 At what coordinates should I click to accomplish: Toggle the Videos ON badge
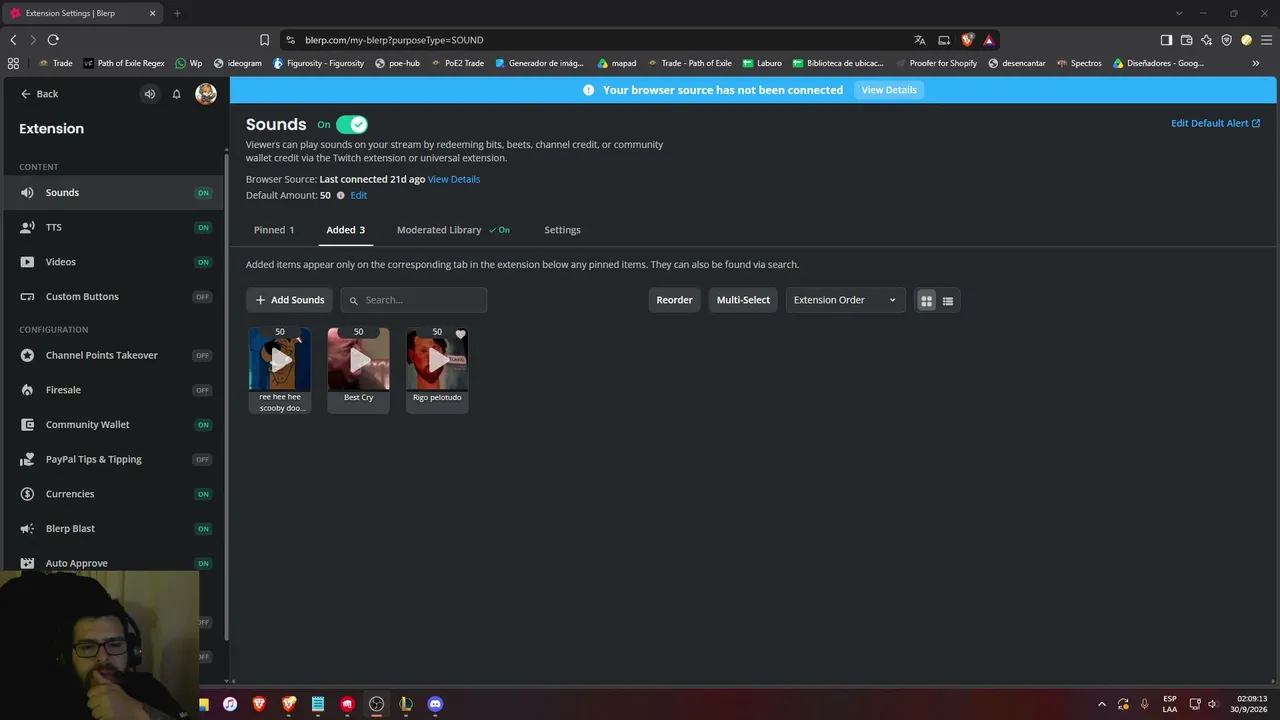click(x=203, y=262)
